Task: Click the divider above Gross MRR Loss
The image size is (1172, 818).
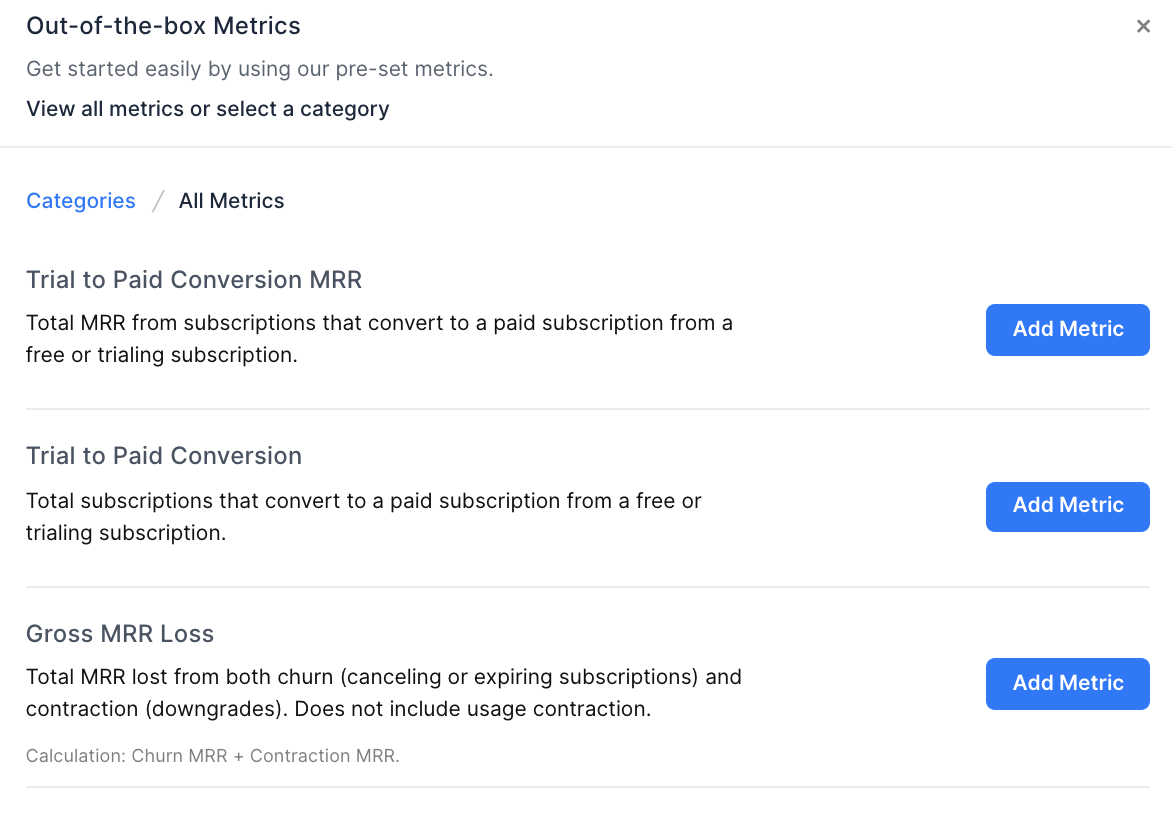Action: click(586, 587)
